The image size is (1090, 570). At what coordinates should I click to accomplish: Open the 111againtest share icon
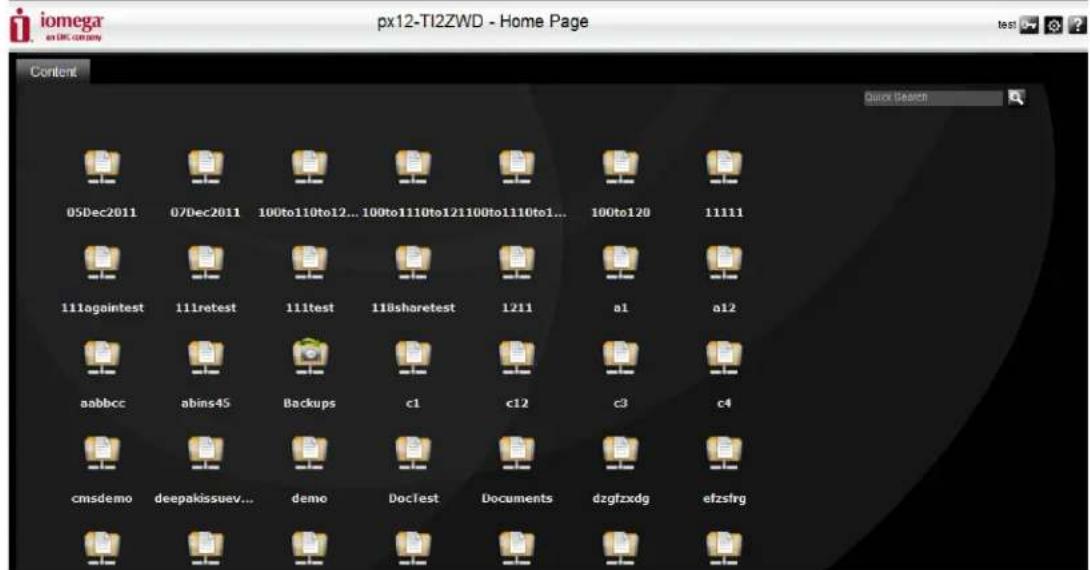101,263
